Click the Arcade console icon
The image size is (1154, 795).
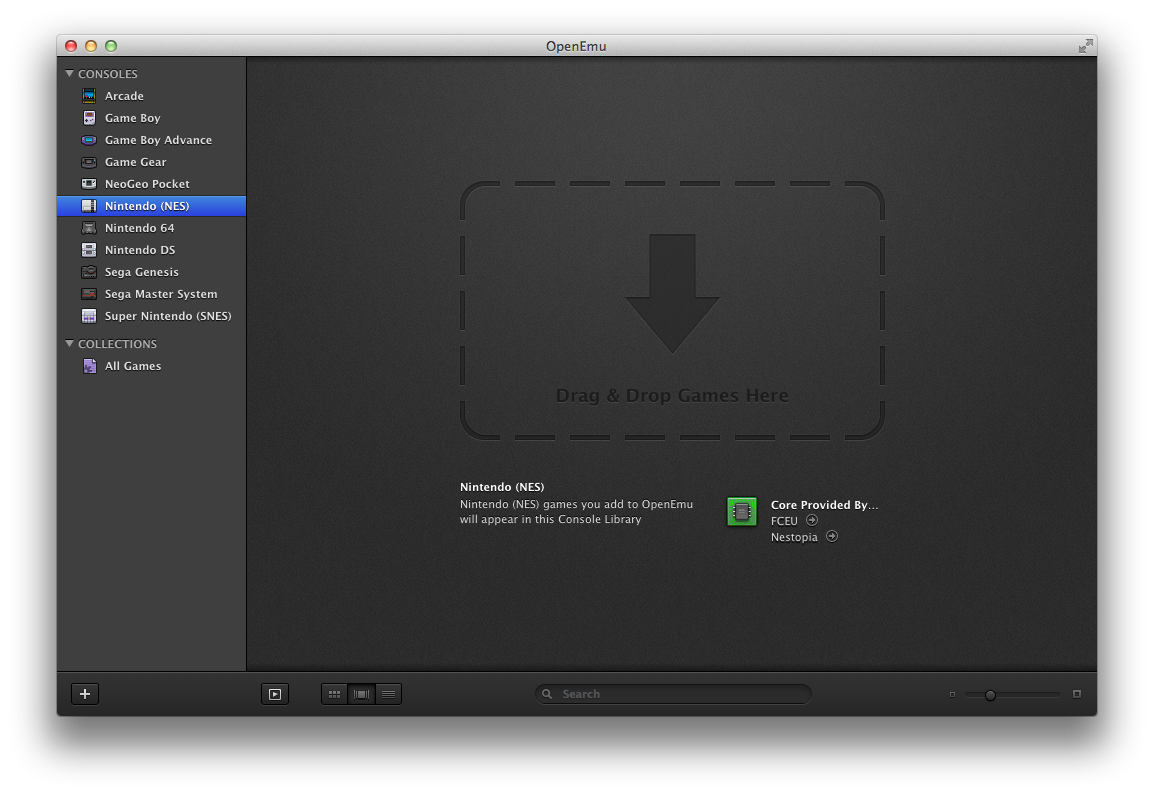point(89,96)
